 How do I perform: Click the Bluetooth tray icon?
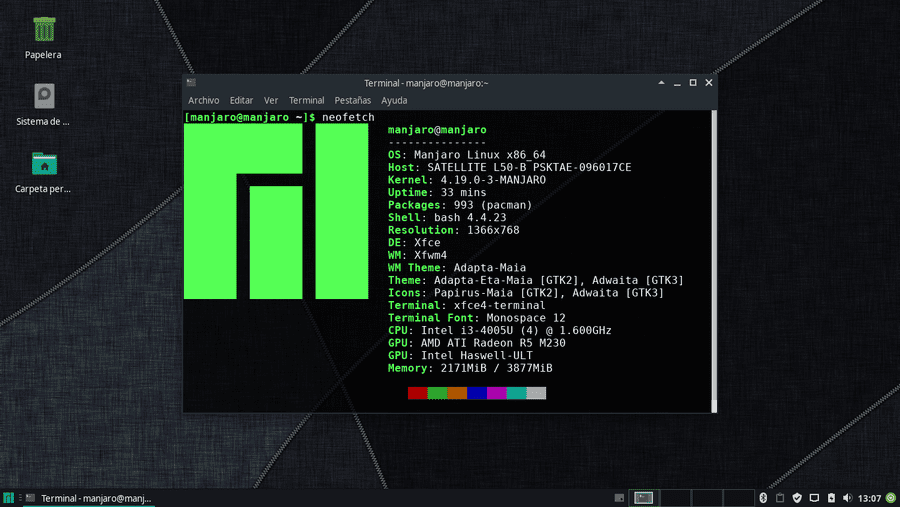click(x=763, y=498)
